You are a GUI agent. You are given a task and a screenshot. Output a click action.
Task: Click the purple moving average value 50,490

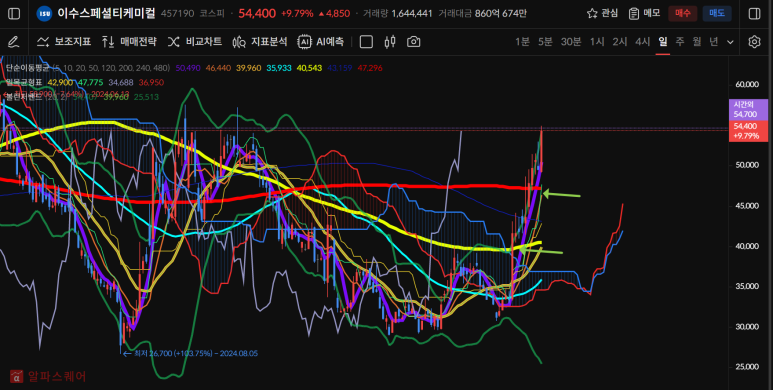188,68
